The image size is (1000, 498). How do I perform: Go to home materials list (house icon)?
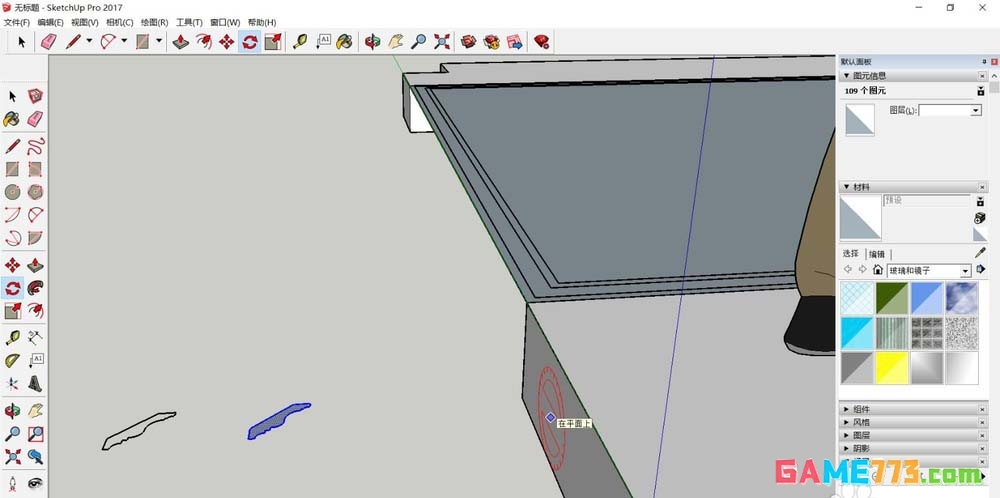tap(878, 270)
